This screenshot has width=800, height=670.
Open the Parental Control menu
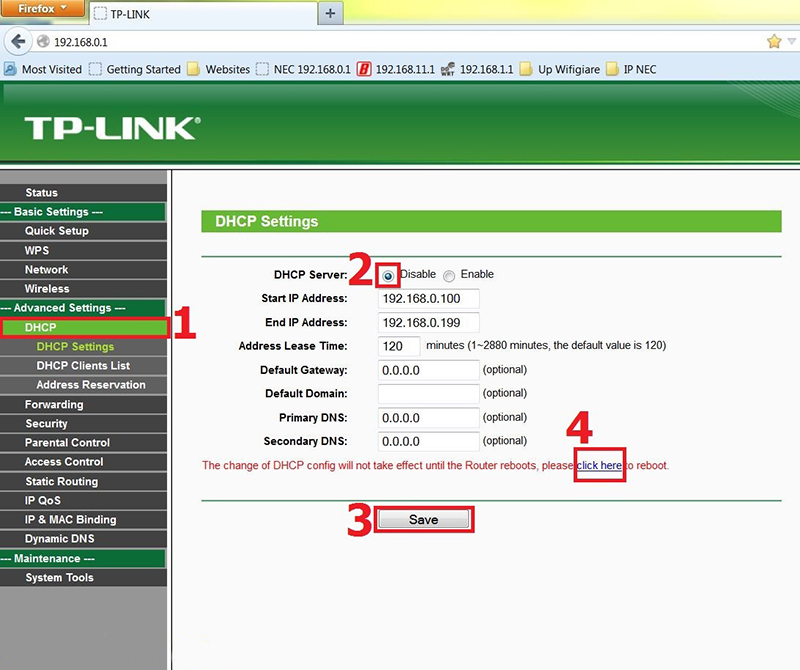pyautogui.click(x=83, y=443)
